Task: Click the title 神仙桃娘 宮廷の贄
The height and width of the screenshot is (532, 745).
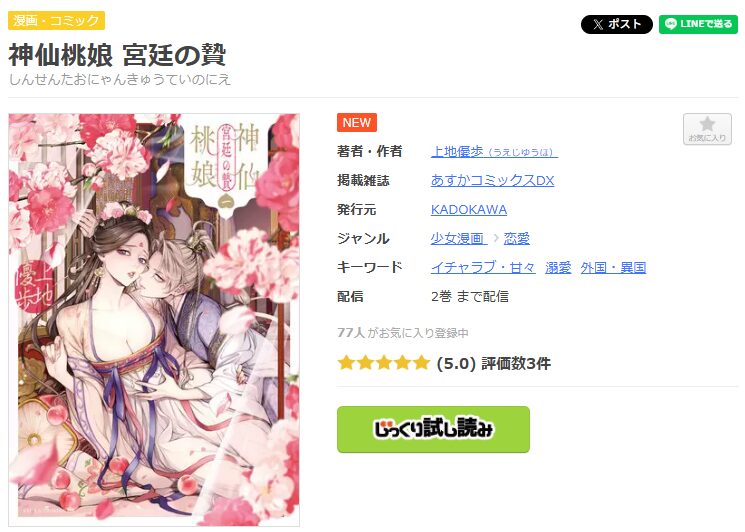Action: pyautogui.click(x=117, y=55)
